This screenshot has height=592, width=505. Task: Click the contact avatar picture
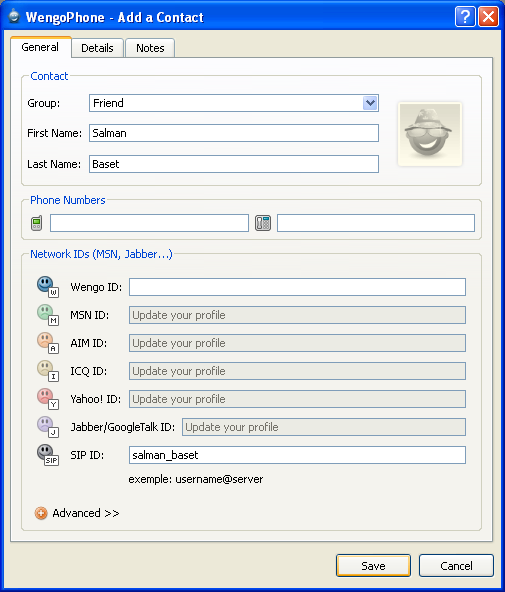click(x=430, y=134)
